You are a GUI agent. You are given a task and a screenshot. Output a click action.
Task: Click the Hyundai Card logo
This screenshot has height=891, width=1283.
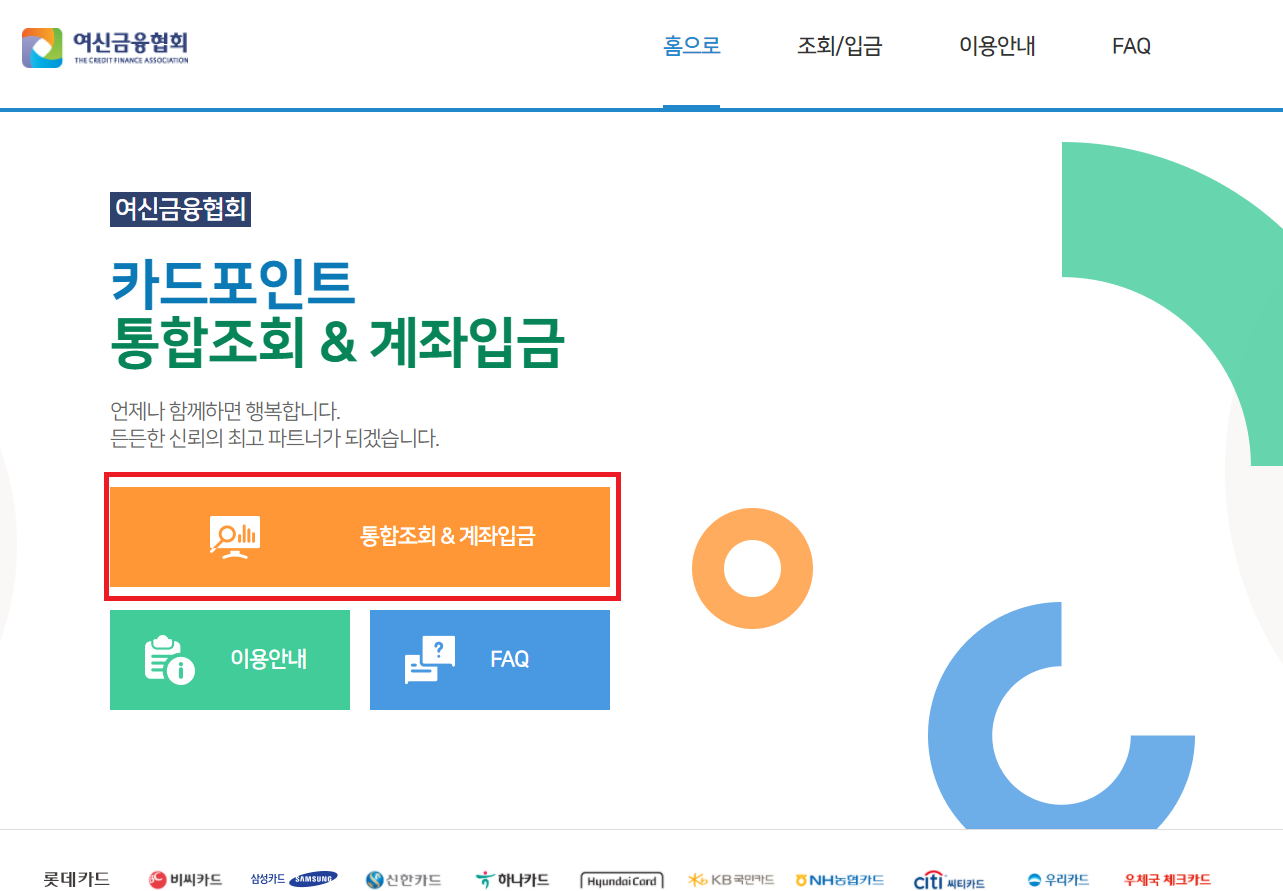click(622, 880)
